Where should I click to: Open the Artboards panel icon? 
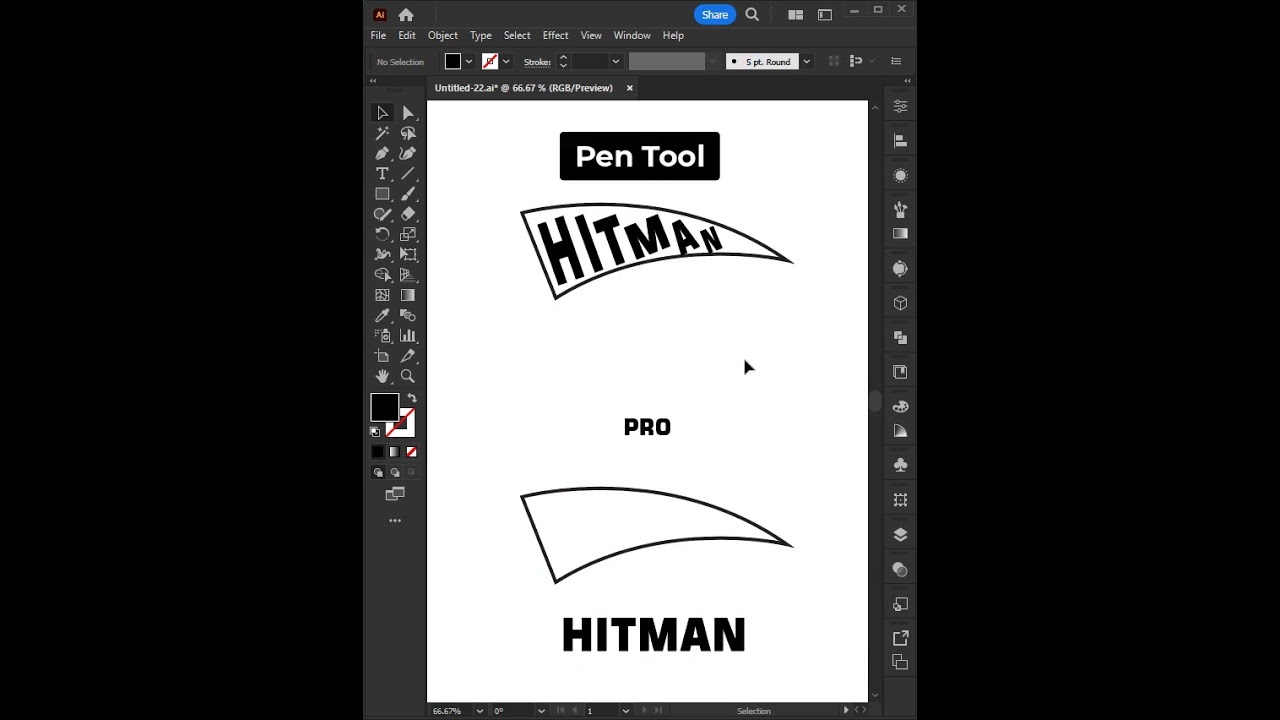[x=900, y=662]
